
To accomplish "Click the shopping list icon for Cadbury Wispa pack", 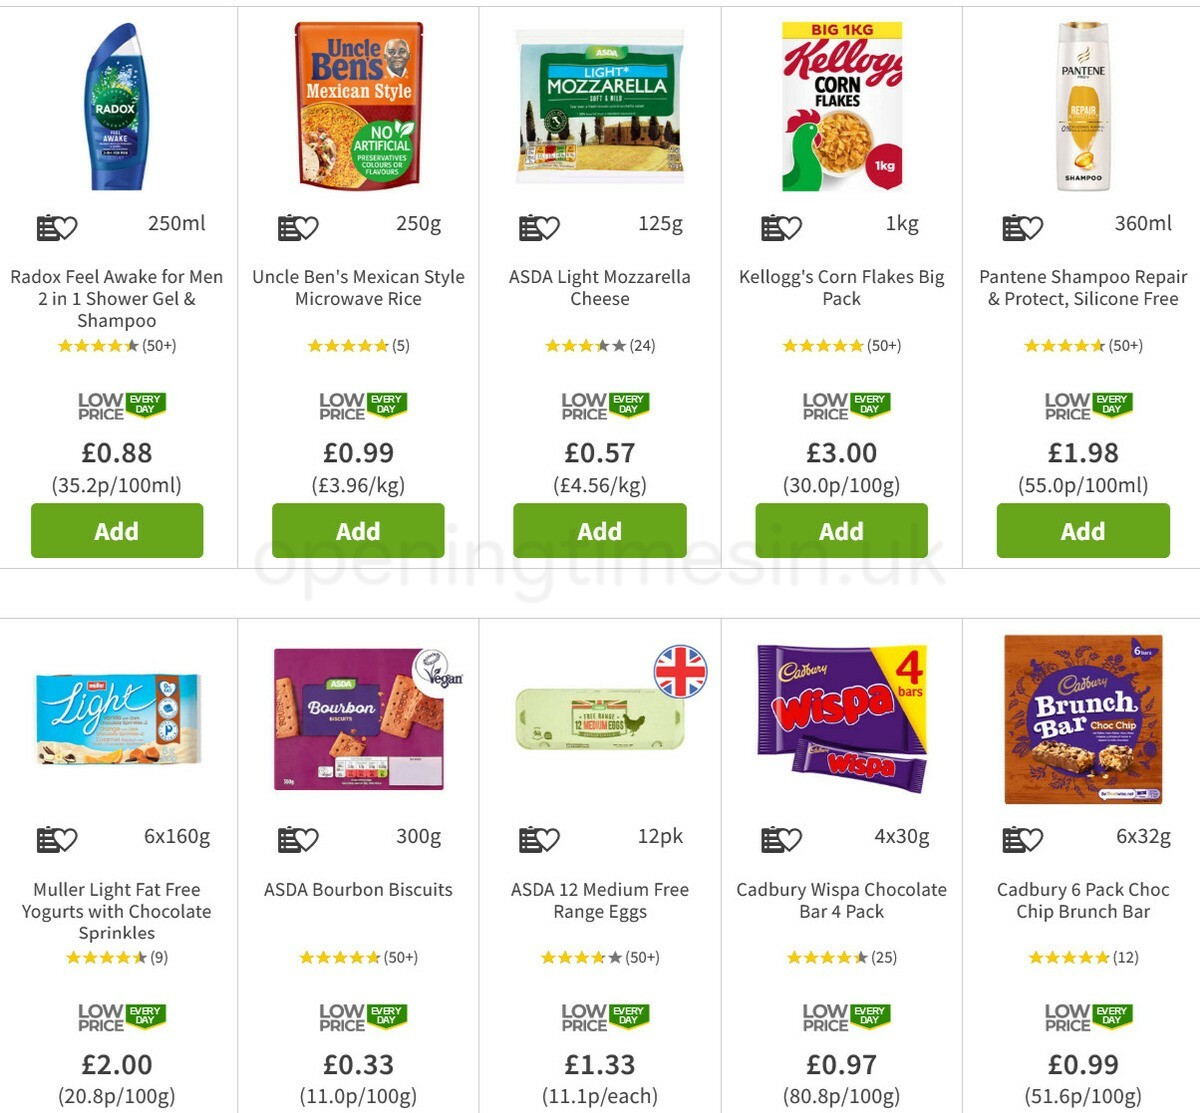I will click(772, 840).
